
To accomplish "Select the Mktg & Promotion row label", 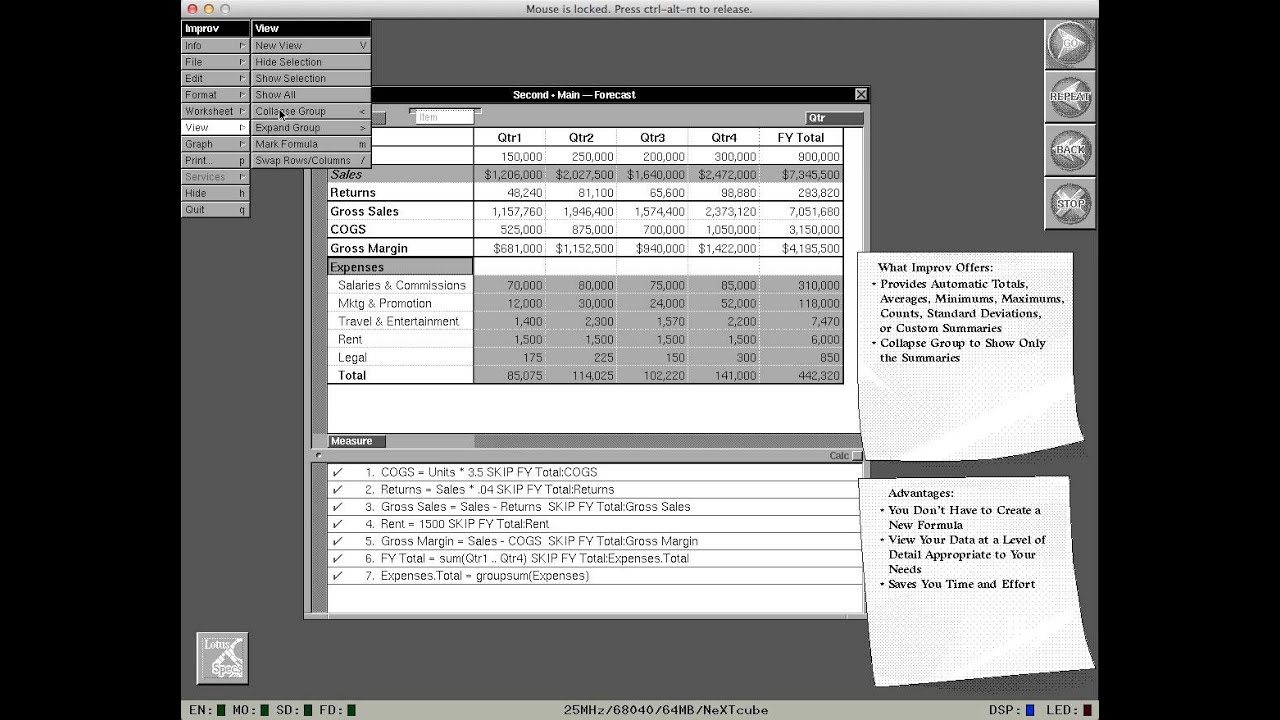I will pyautogui.click(x=400, y=303).
